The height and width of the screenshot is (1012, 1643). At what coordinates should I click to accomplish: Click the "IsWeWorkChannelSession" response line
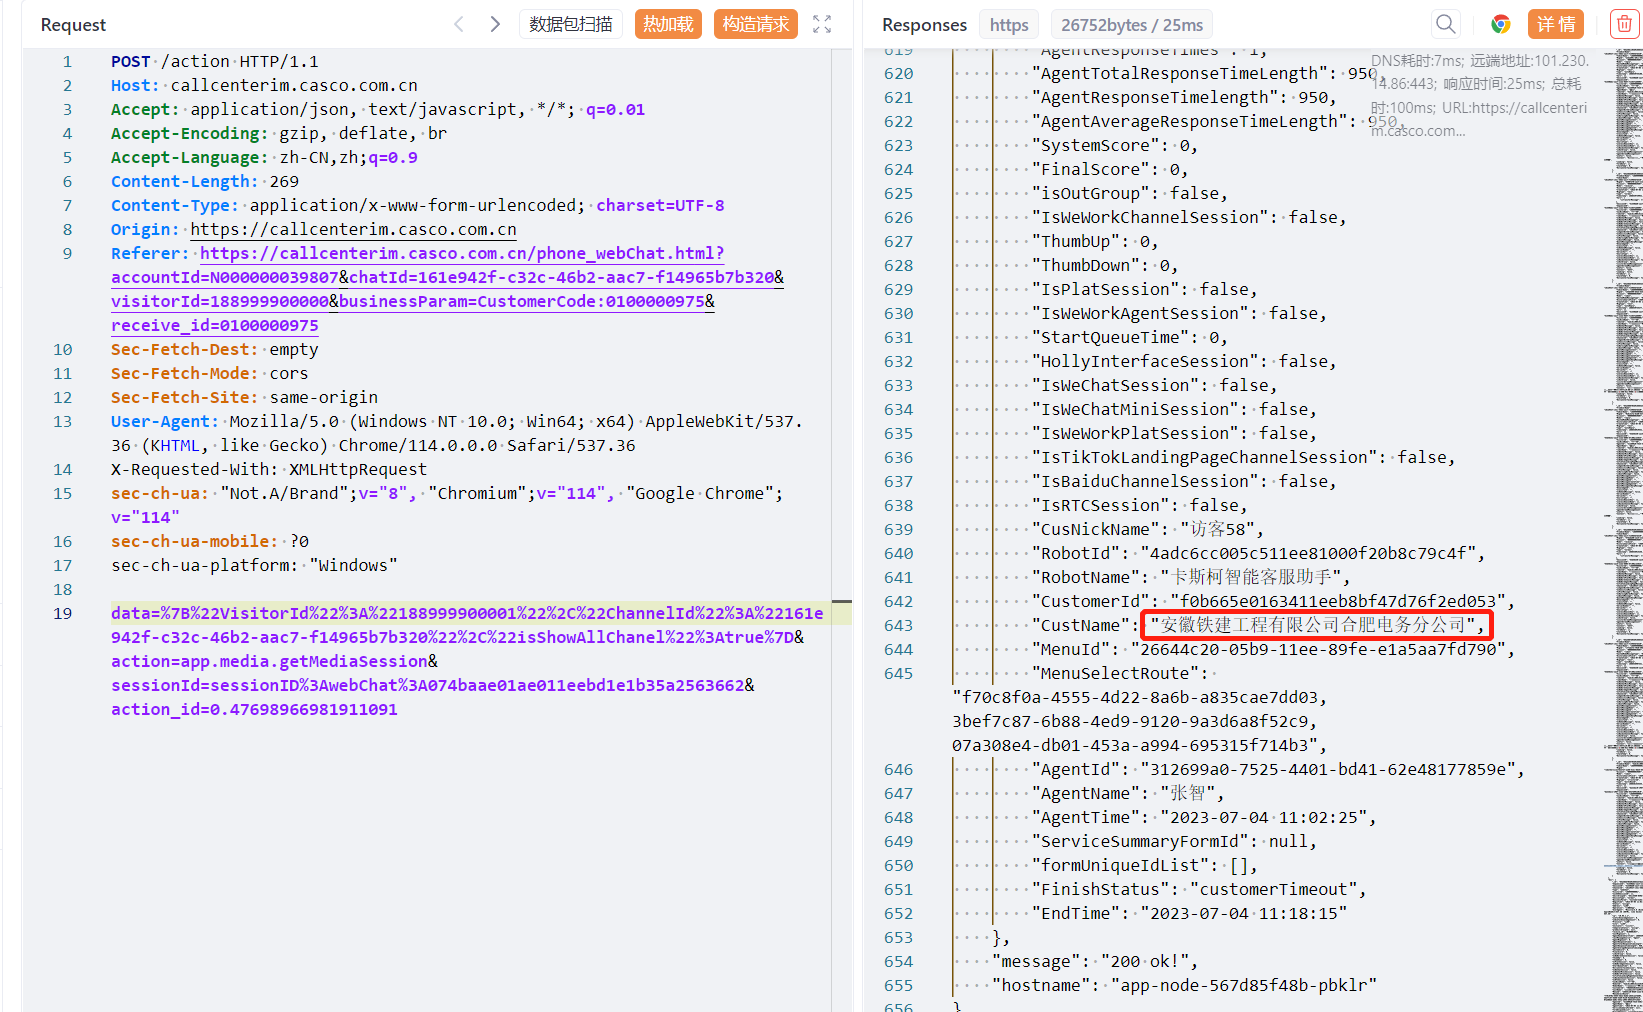click(x=1189, y=217)
